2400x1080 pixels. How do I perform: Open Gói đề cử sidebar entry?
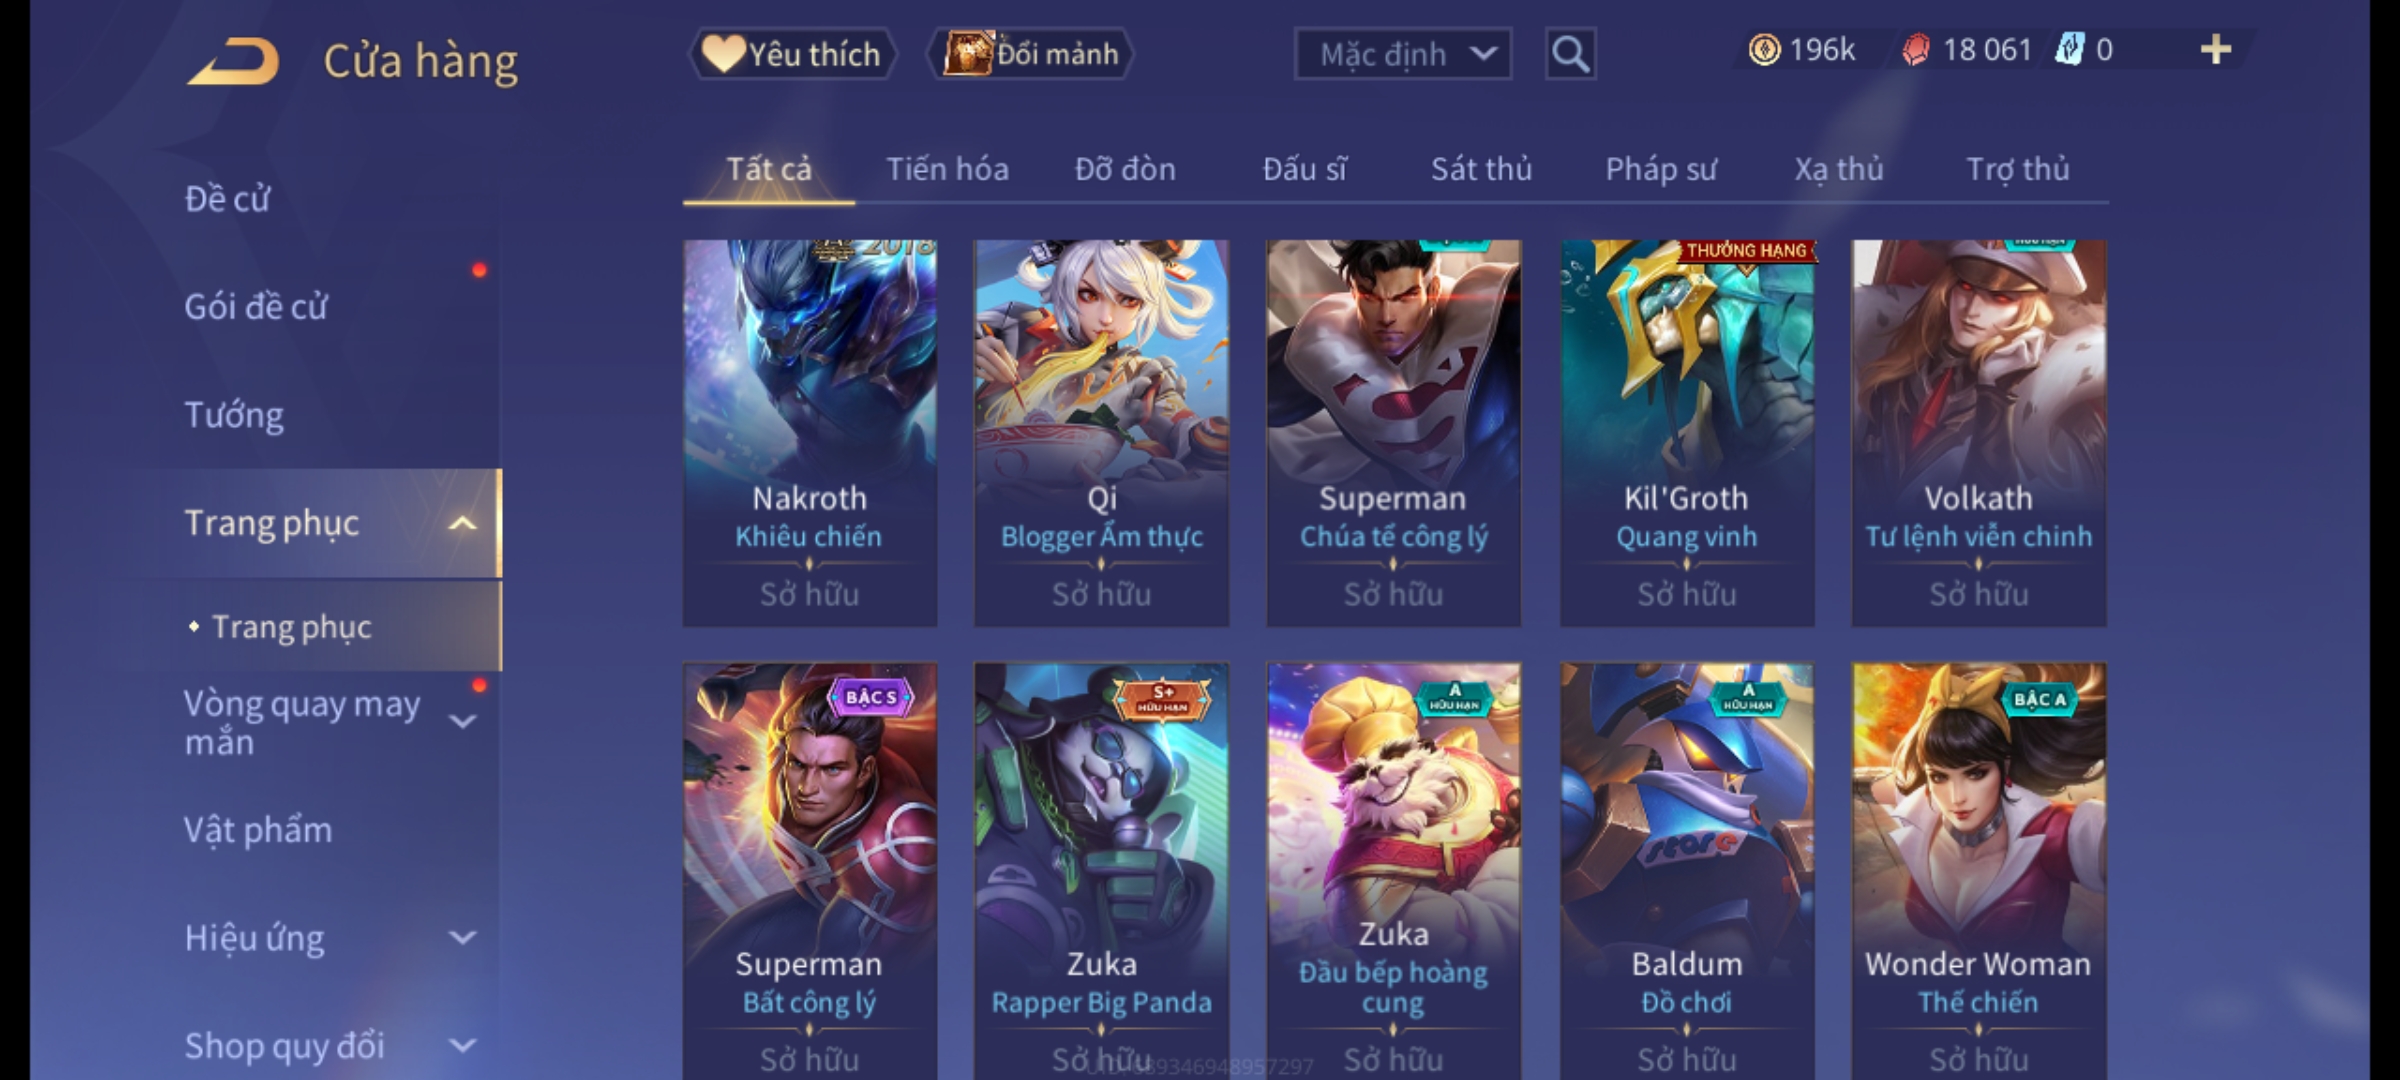[x=256, y=307]
